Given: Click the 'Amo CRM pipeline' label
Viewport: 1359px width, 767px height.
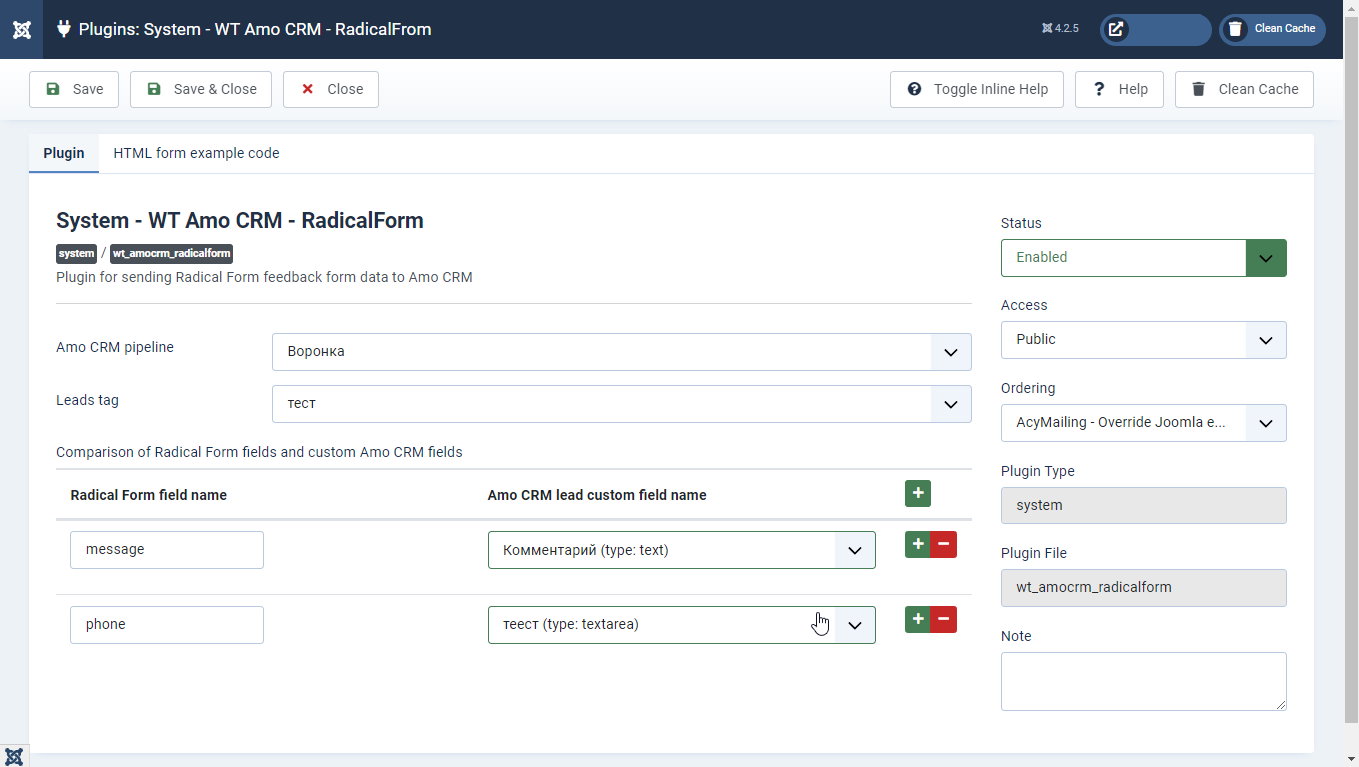Looking at the screenshot, I should (115, 347).
